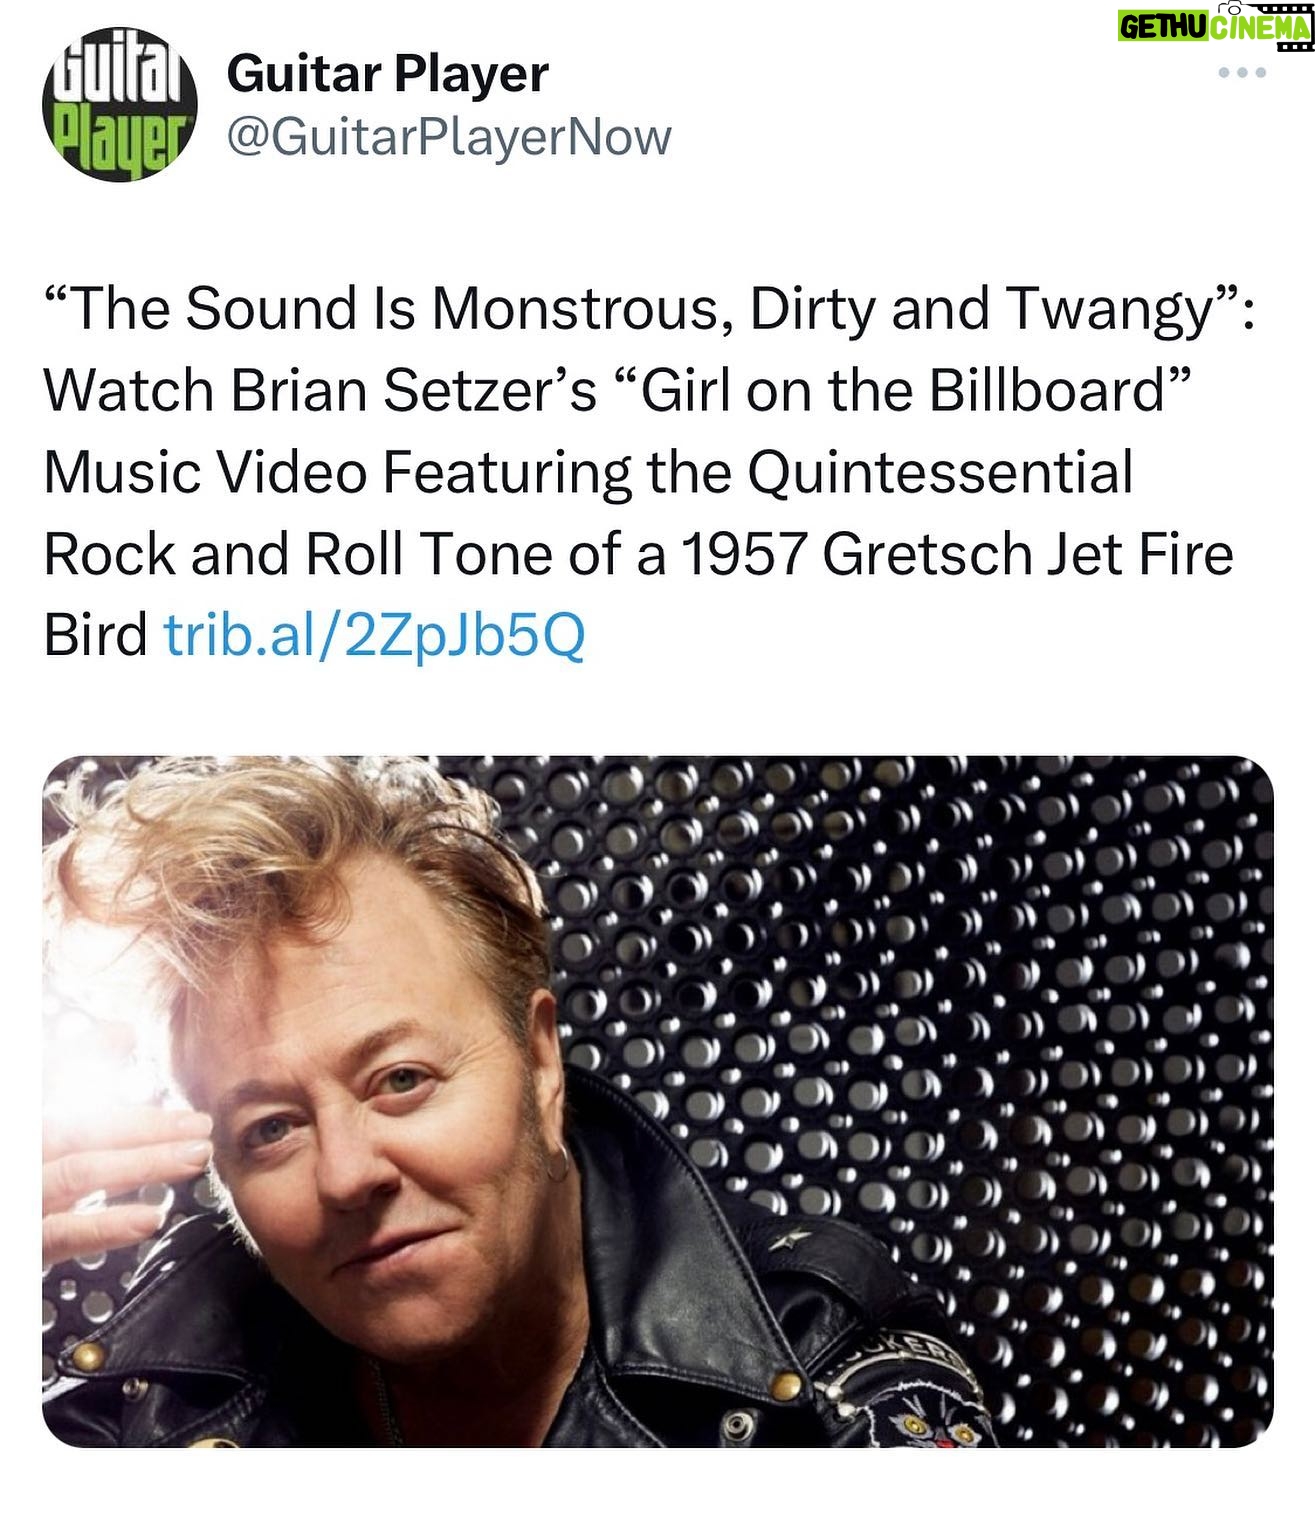
Task: Click the Gethu Cinema watermark logo
Action: (1215, 26)
